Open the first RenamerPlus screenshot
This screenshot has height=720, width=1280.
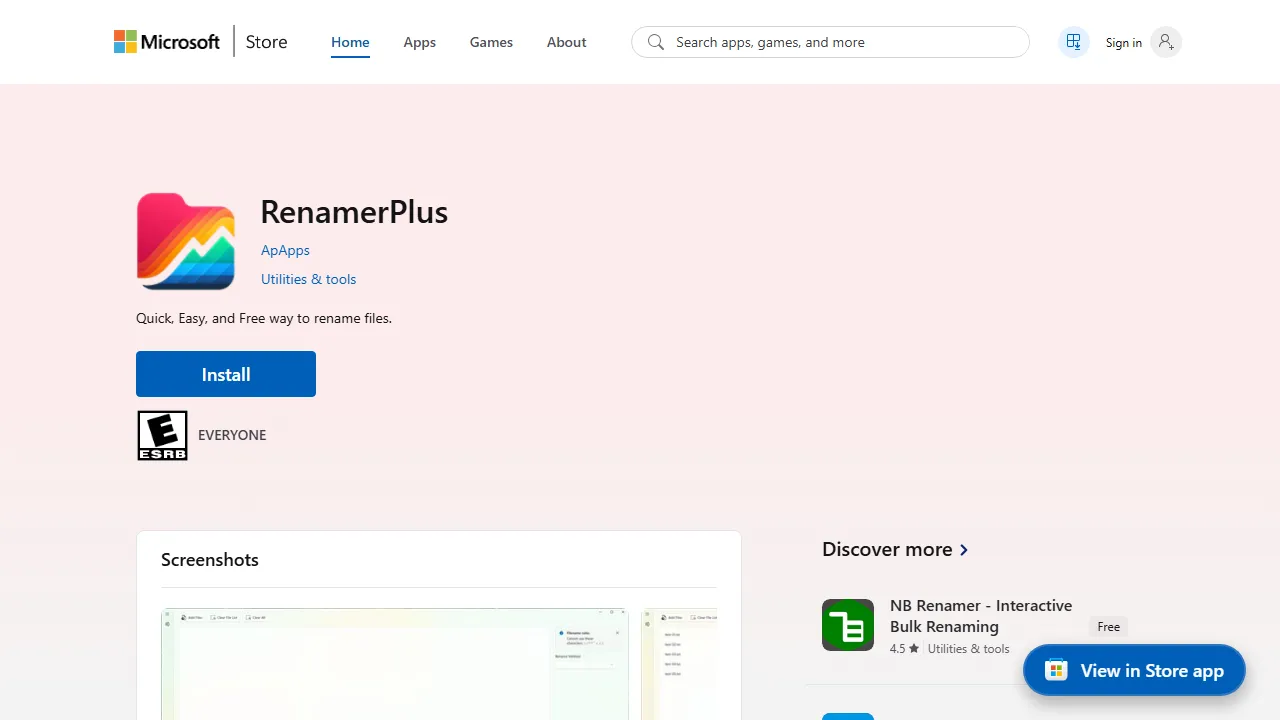click(x=394, y=664)
